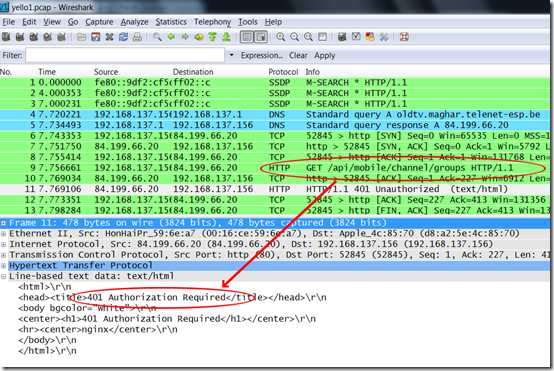
Task: Open capture options via toolbar icon
Action: (20, 37)
